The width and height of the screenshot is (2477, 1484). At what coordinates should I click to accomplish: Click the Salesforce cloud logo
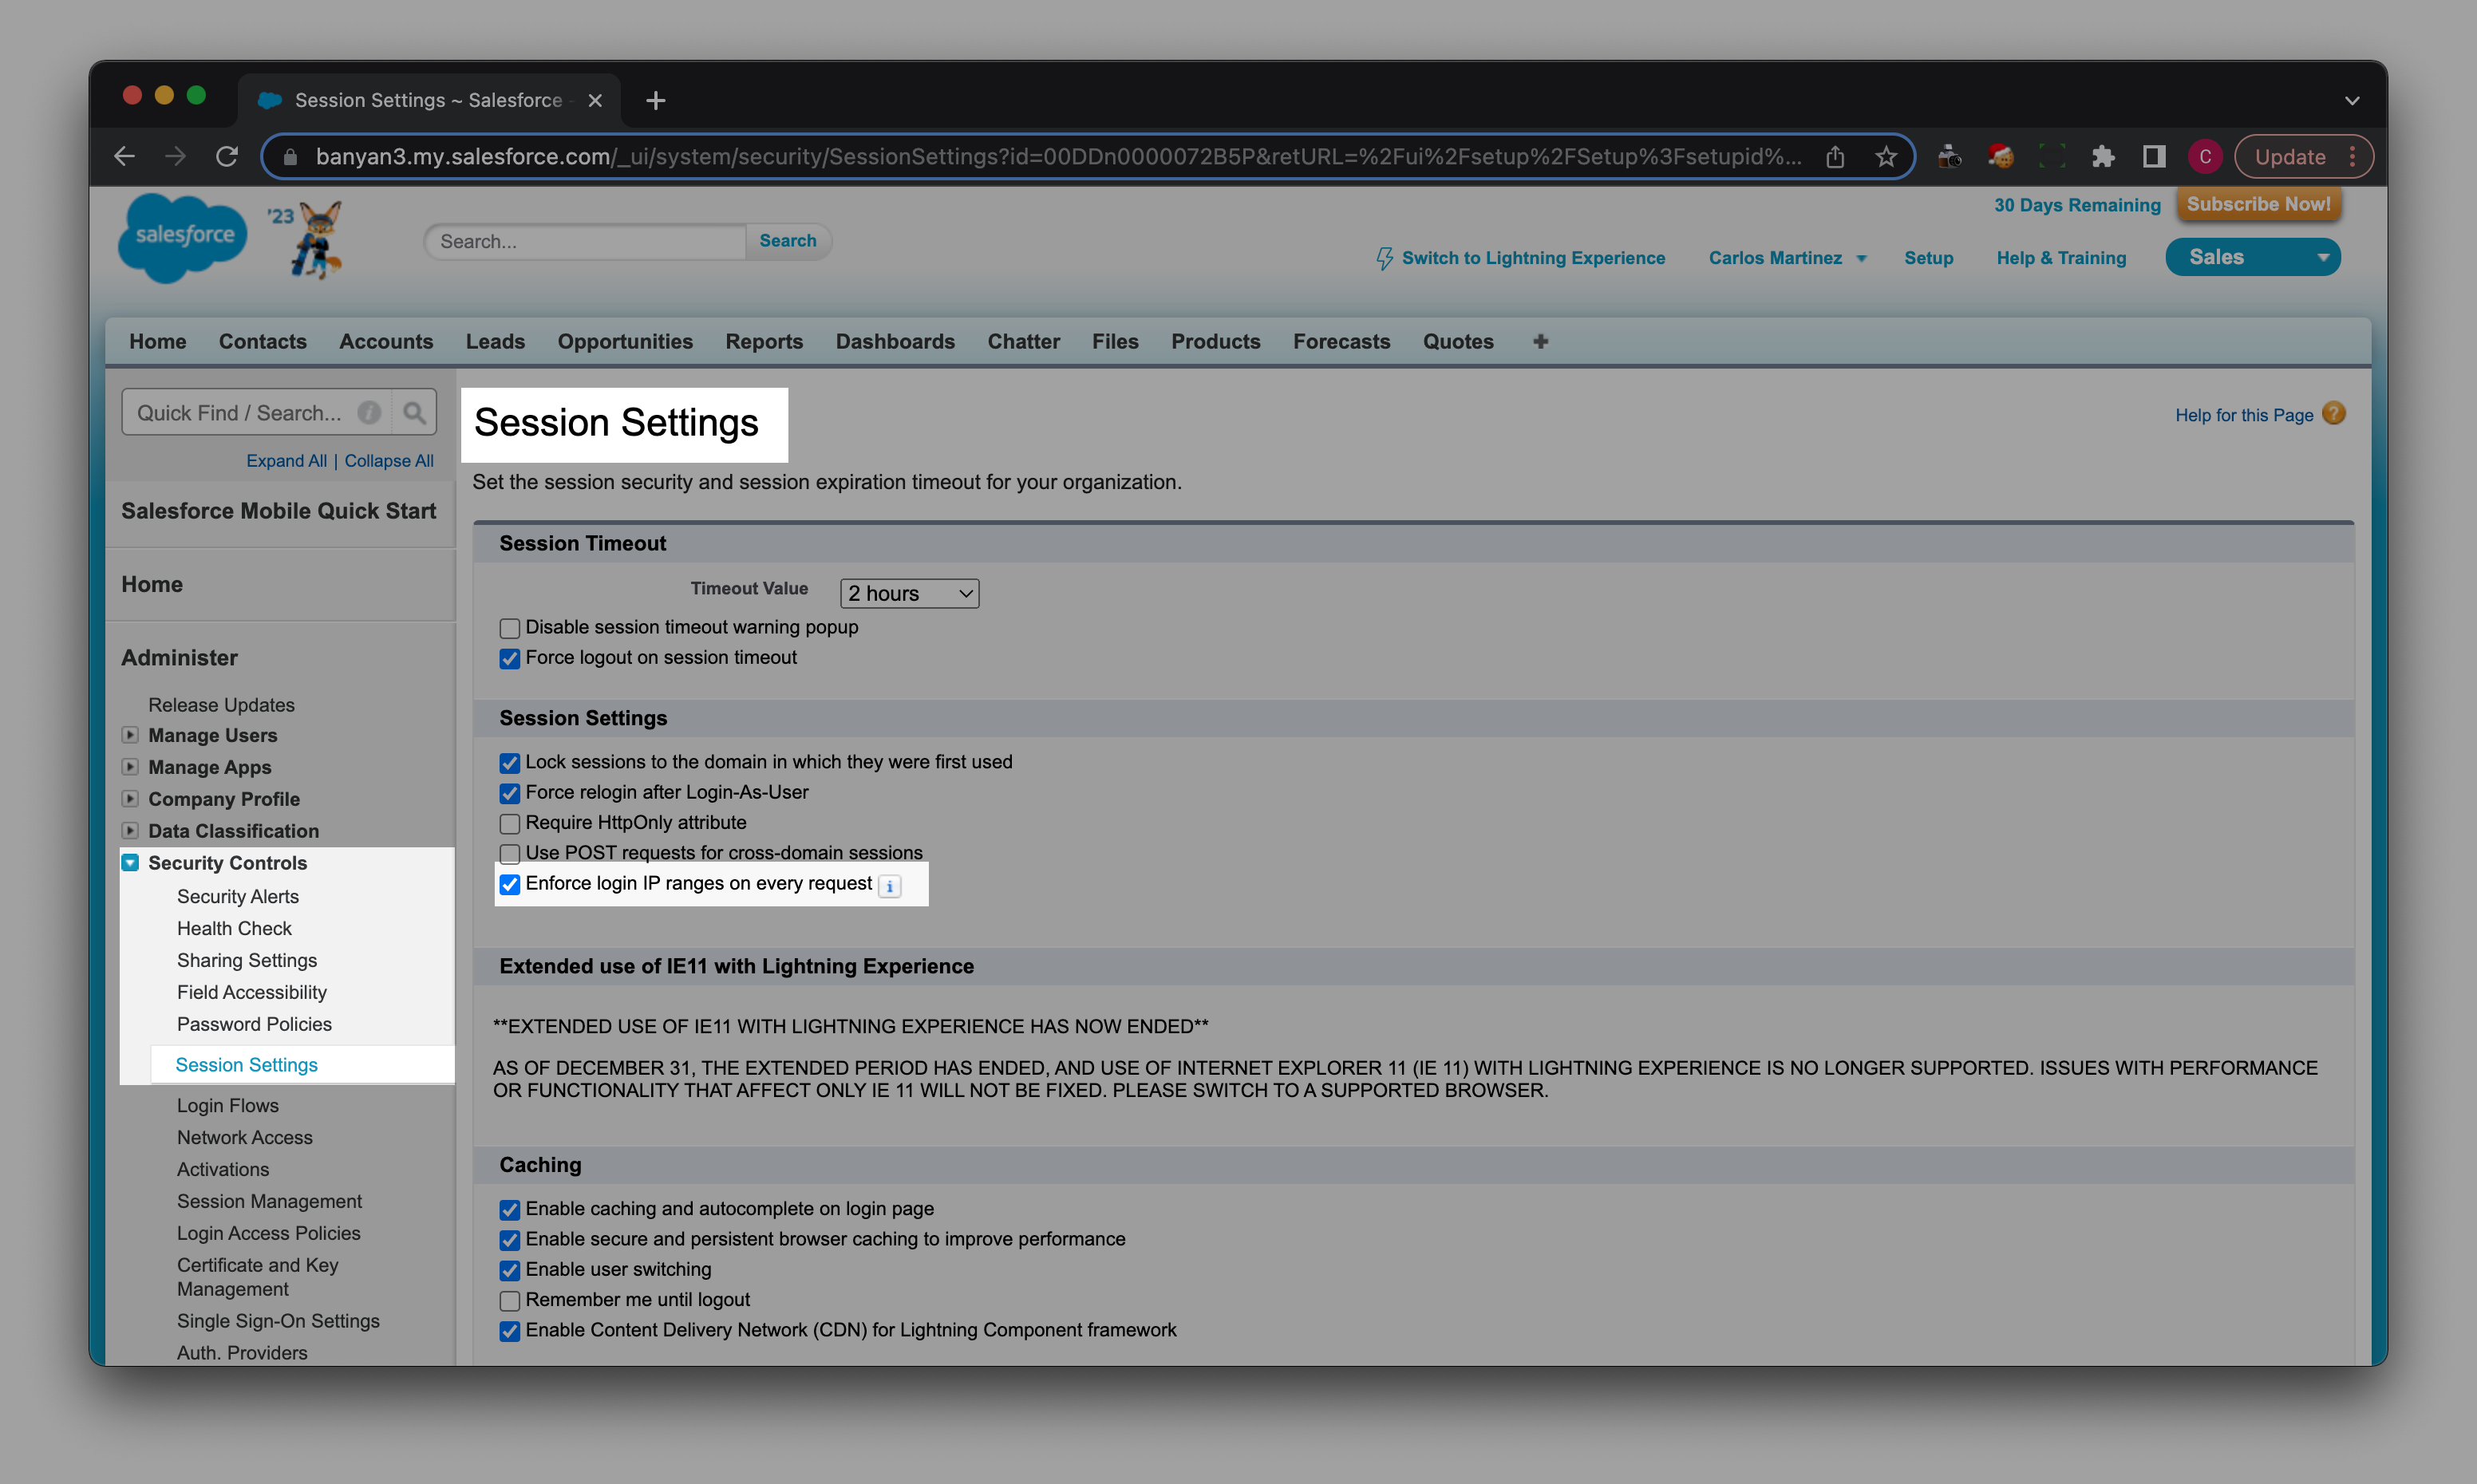coord(183,237)
